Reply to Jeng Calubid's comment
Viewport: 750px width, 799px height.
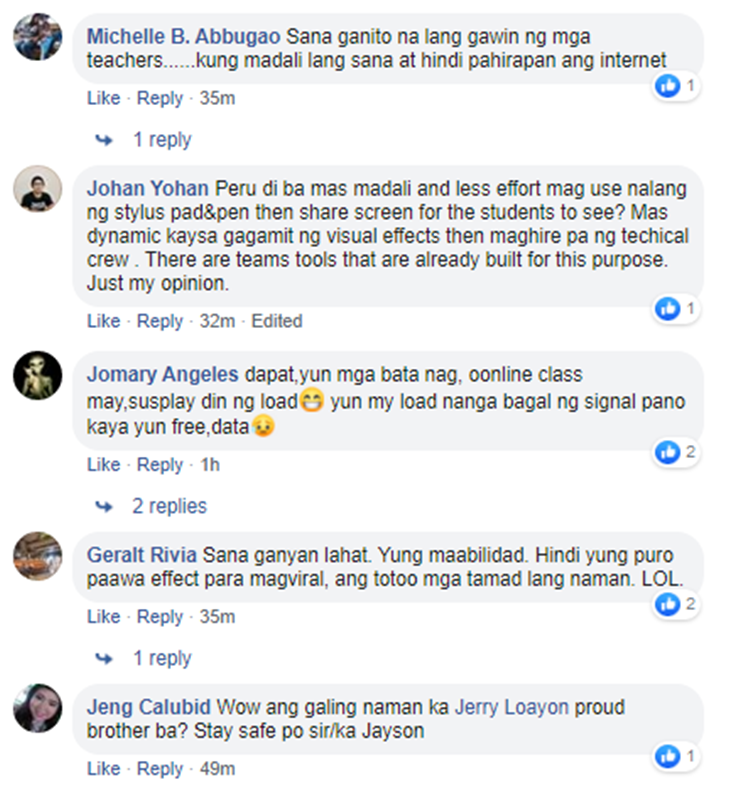pyautogui.click(x=159, y=769)
